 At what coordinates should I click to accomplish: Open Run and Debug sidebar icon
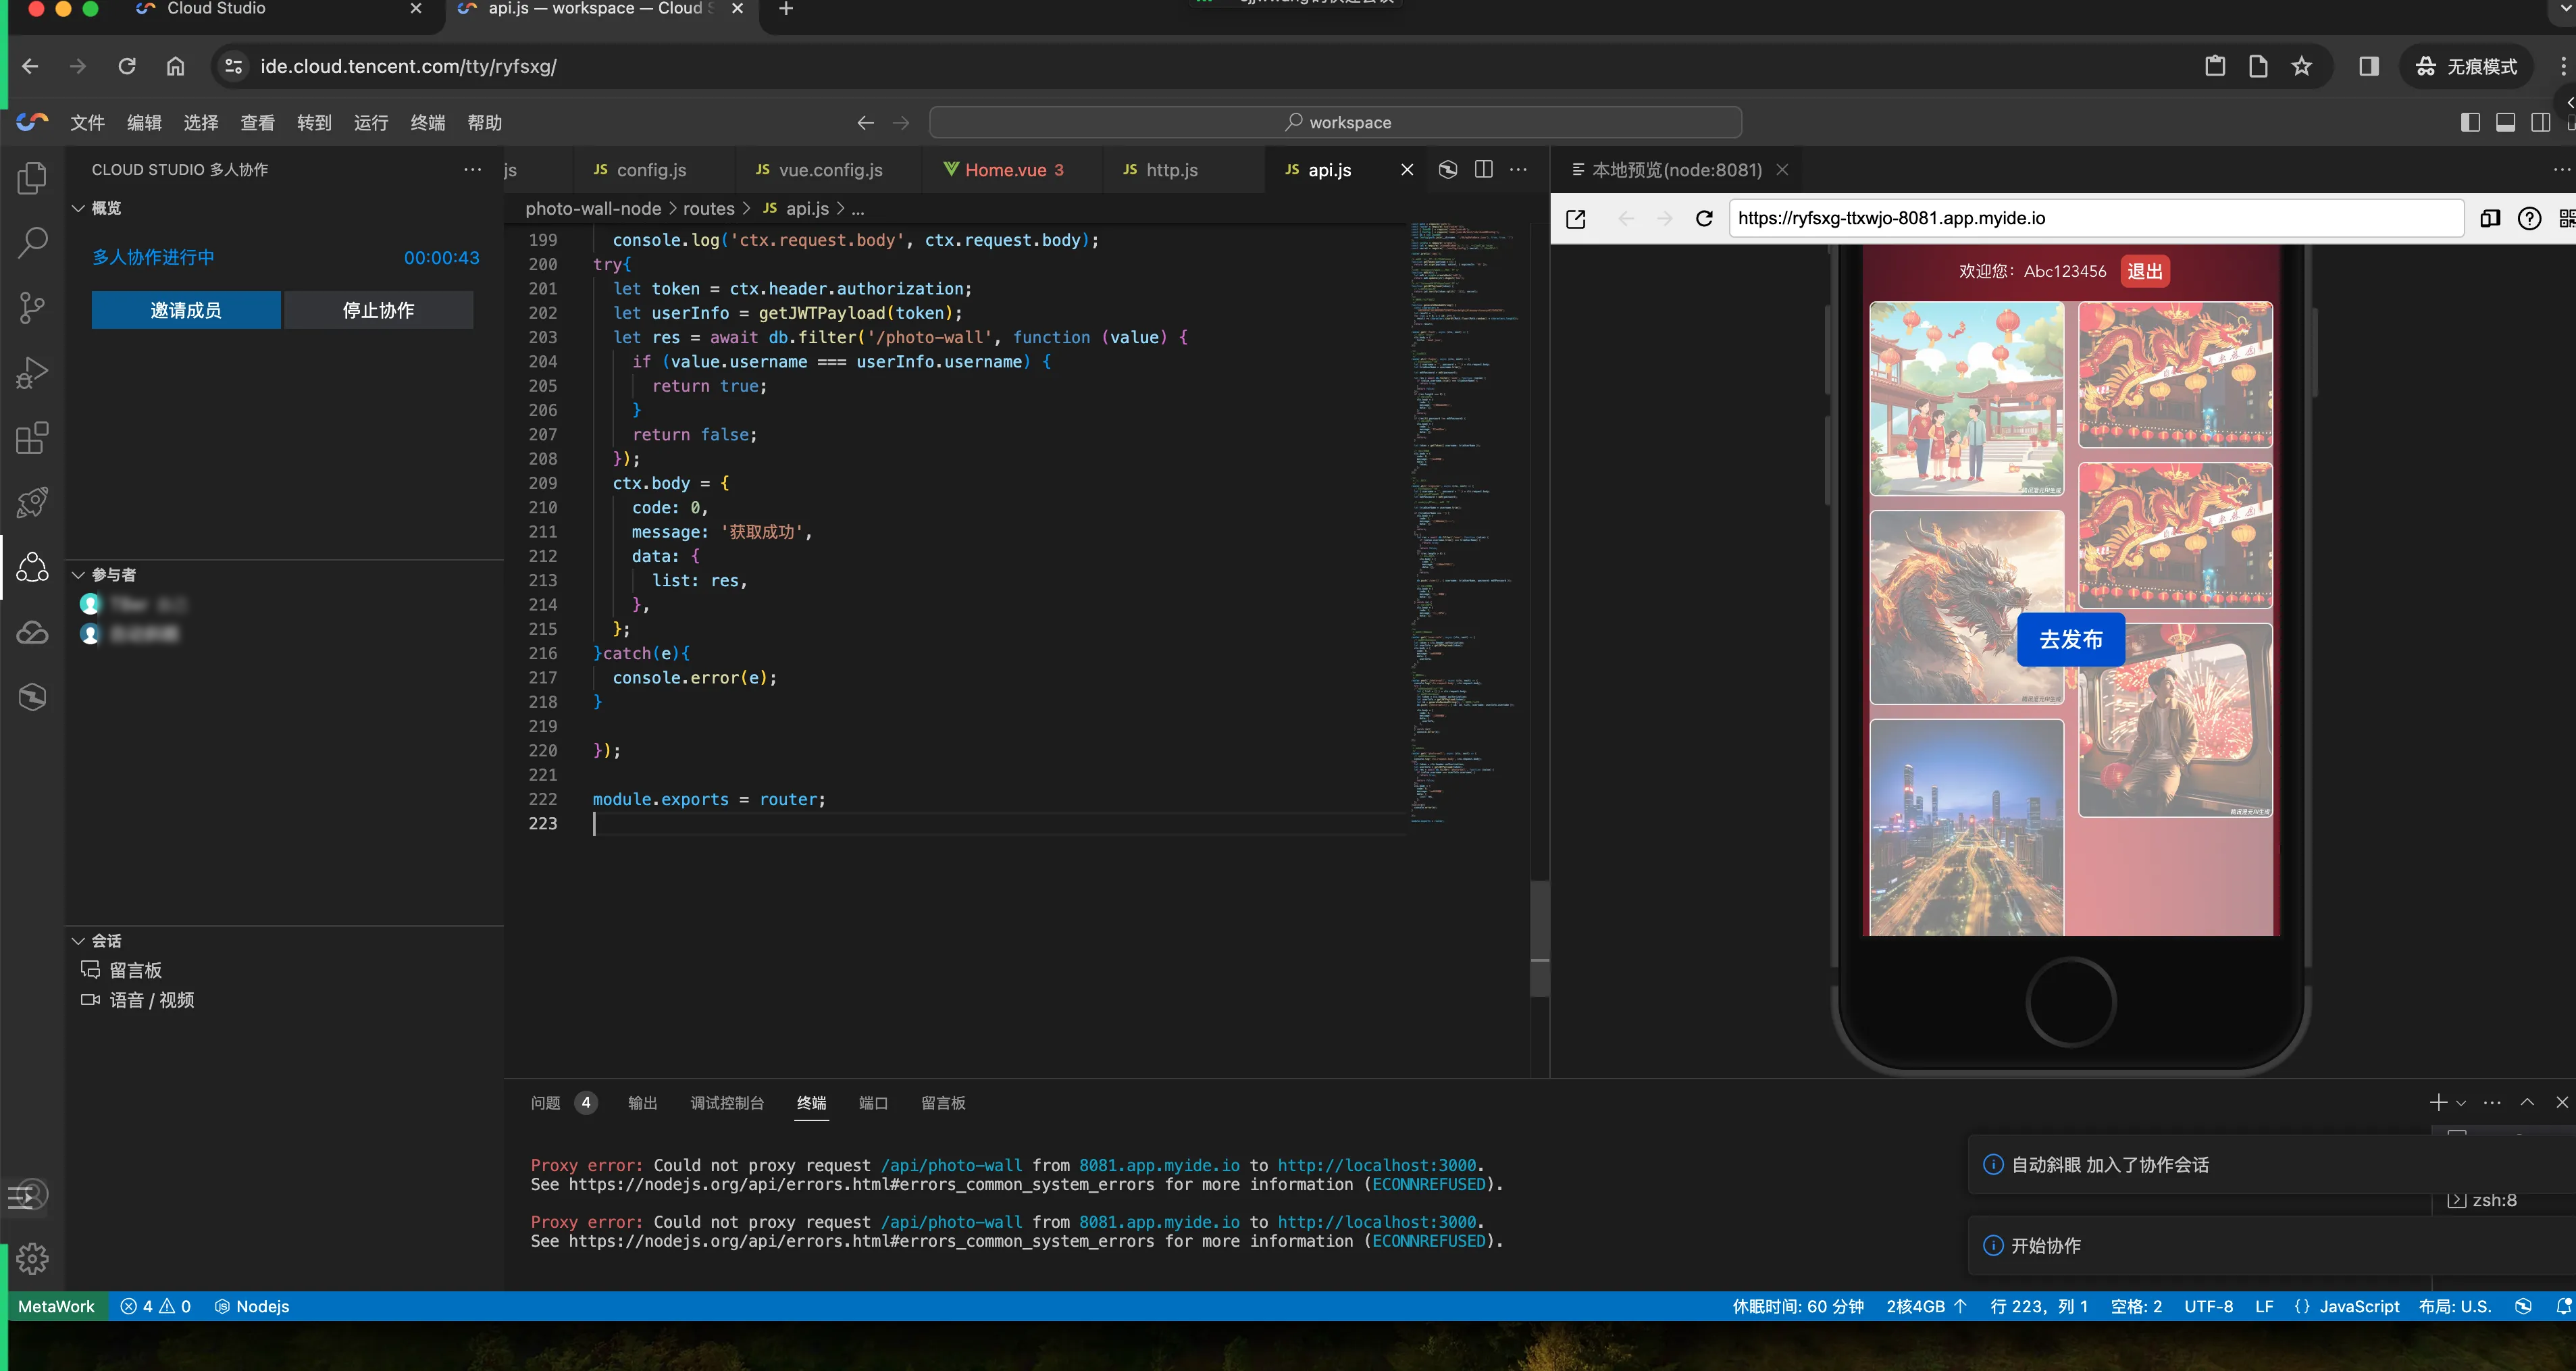coord(32,372)
